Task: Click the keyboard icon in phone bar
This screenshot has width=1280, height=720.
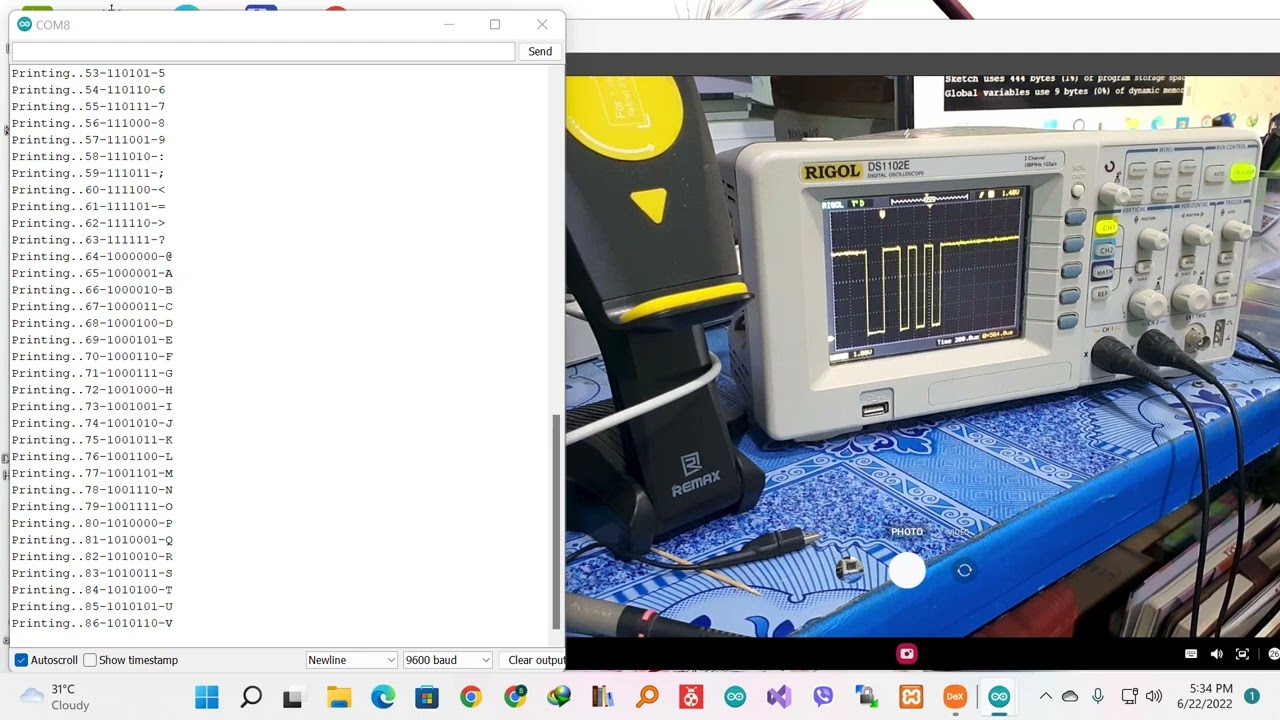Action: (1191, 654)
